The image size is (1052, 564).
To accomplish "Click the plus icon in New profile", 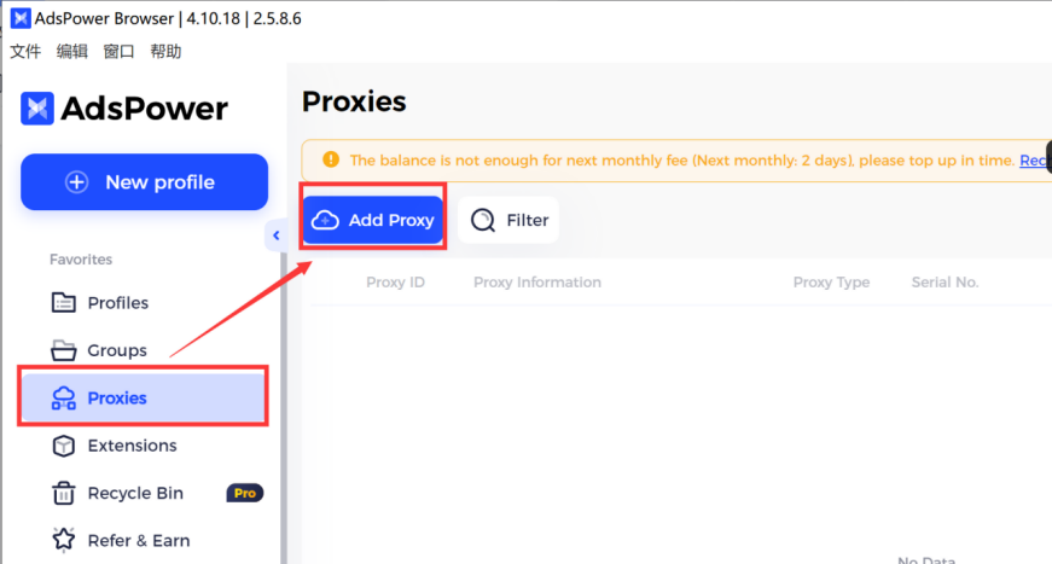I will pyautogui.click(x=76, y=182).
